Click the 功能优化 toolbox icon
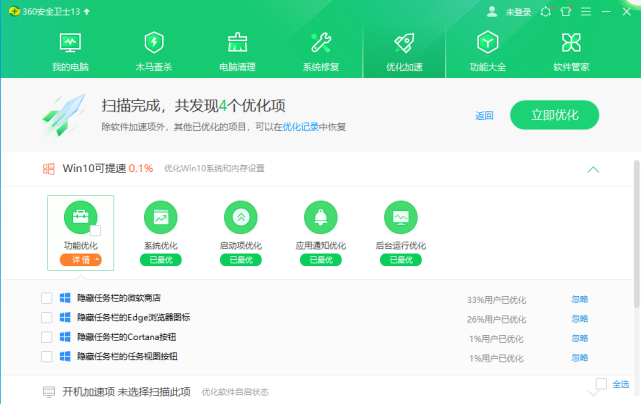Screen dimensions: 641x404 [x=81, y=217]
